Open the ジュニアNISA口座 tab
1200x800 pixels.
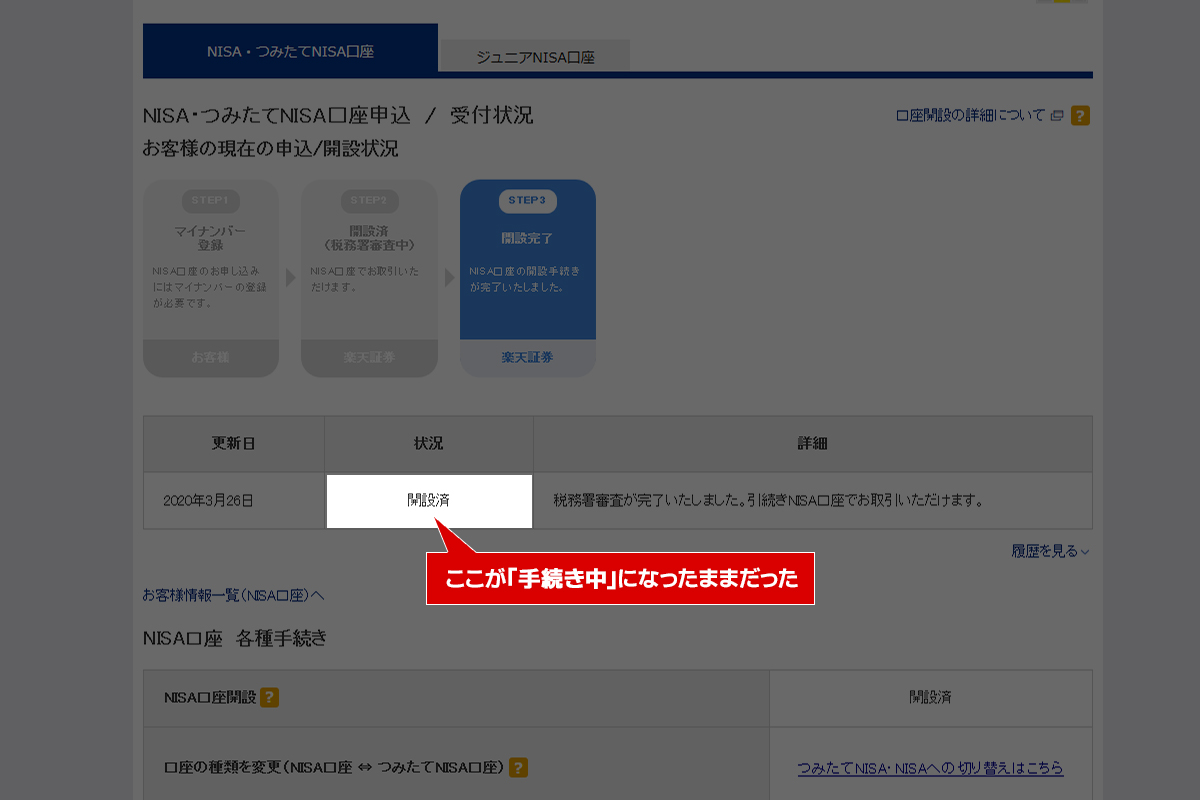coord(535,57)
